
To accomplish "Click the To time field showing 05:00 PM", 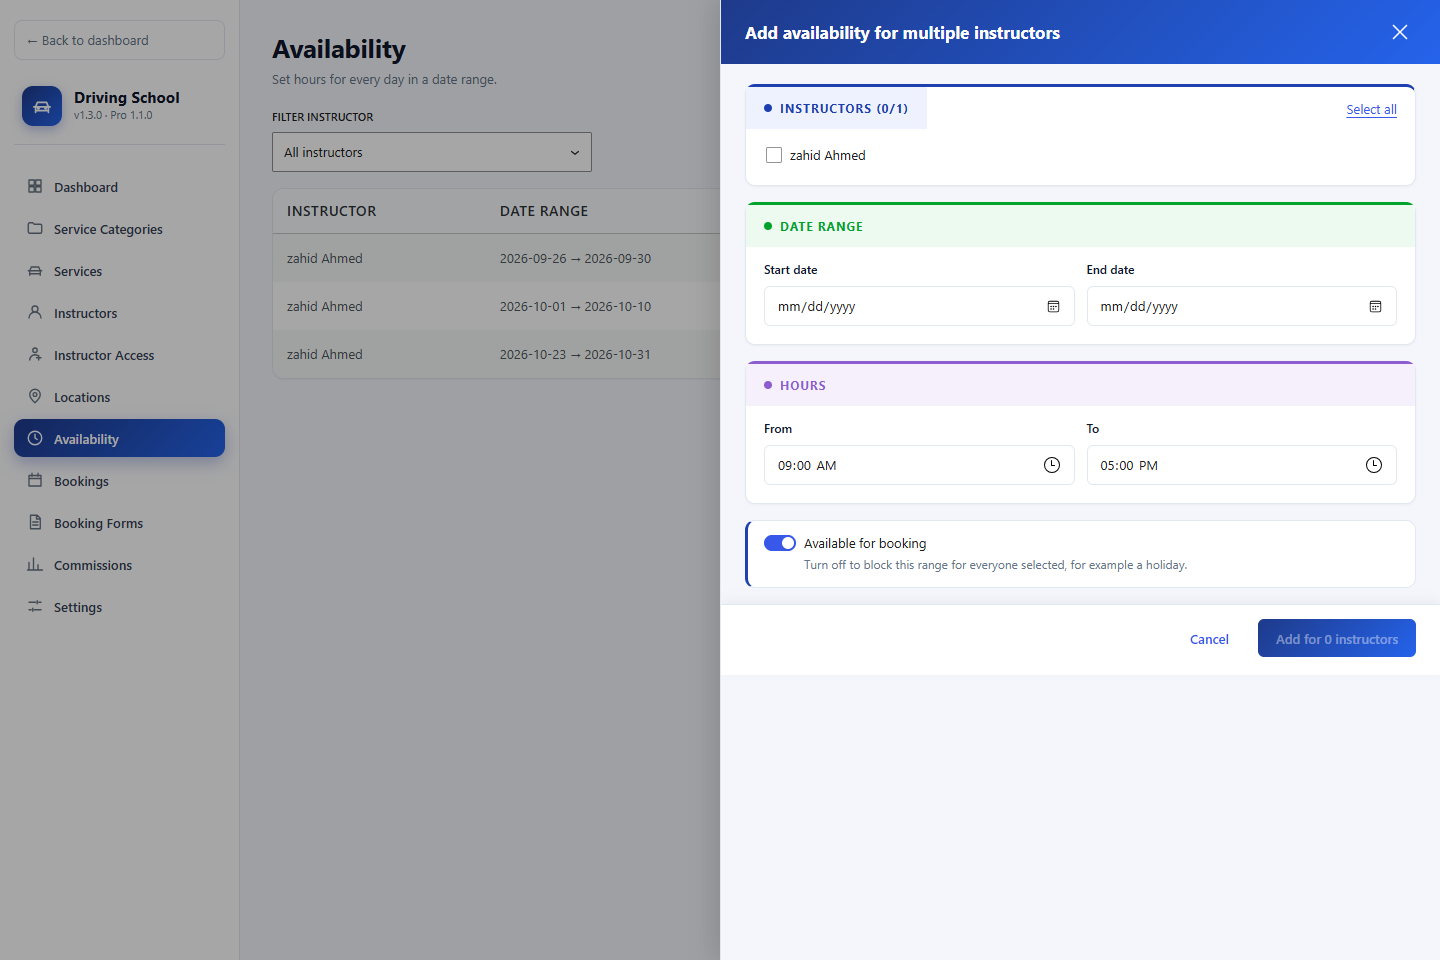I will click(x=1241, y=465).
